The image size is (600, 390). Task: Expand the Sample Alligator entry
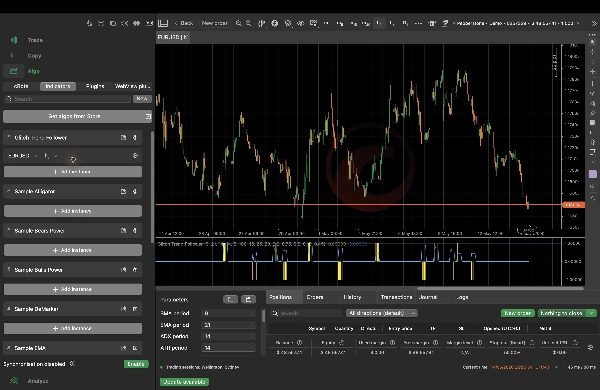8,191
